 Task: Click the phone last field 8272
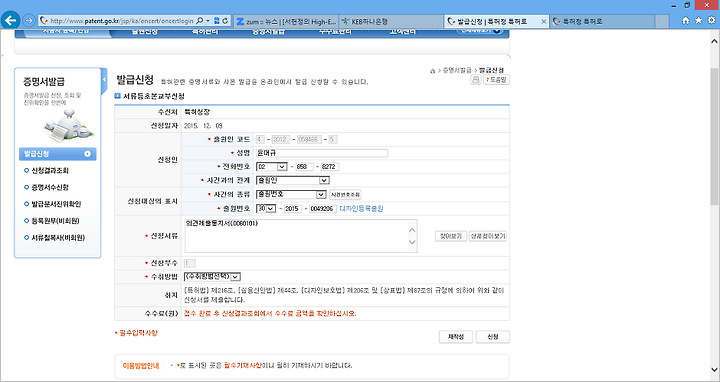tap(330, 167)
